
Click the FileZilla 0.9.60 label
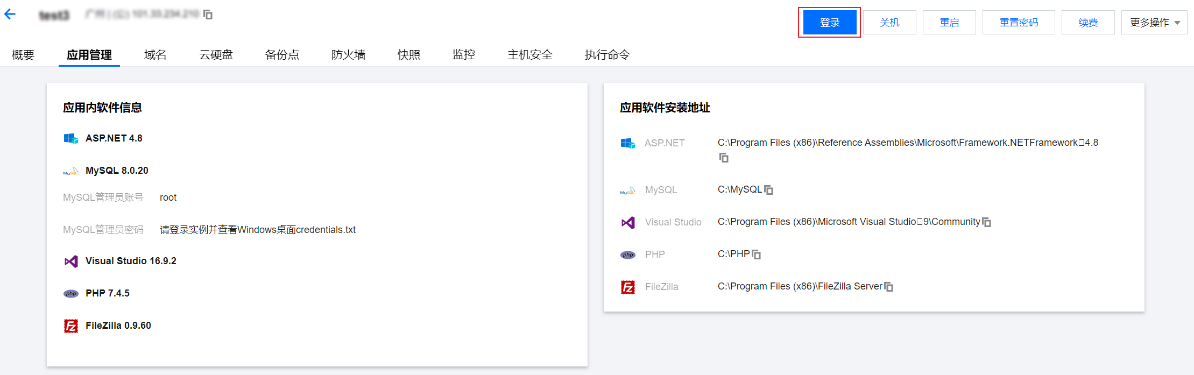tap(119, 325)
